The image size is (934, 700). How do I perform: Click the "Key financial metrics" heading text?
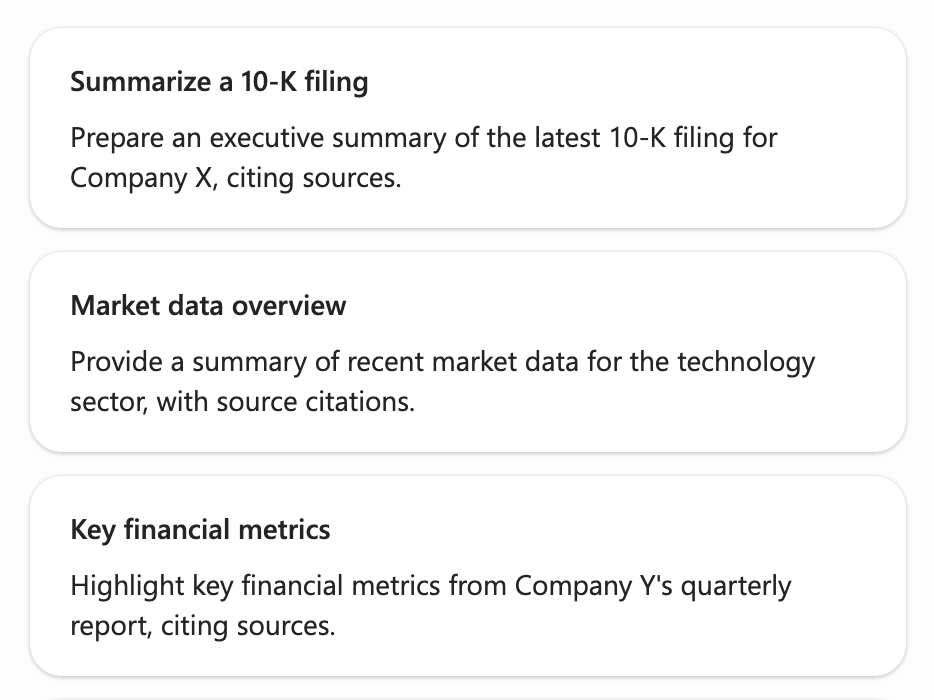pos(200,529)
